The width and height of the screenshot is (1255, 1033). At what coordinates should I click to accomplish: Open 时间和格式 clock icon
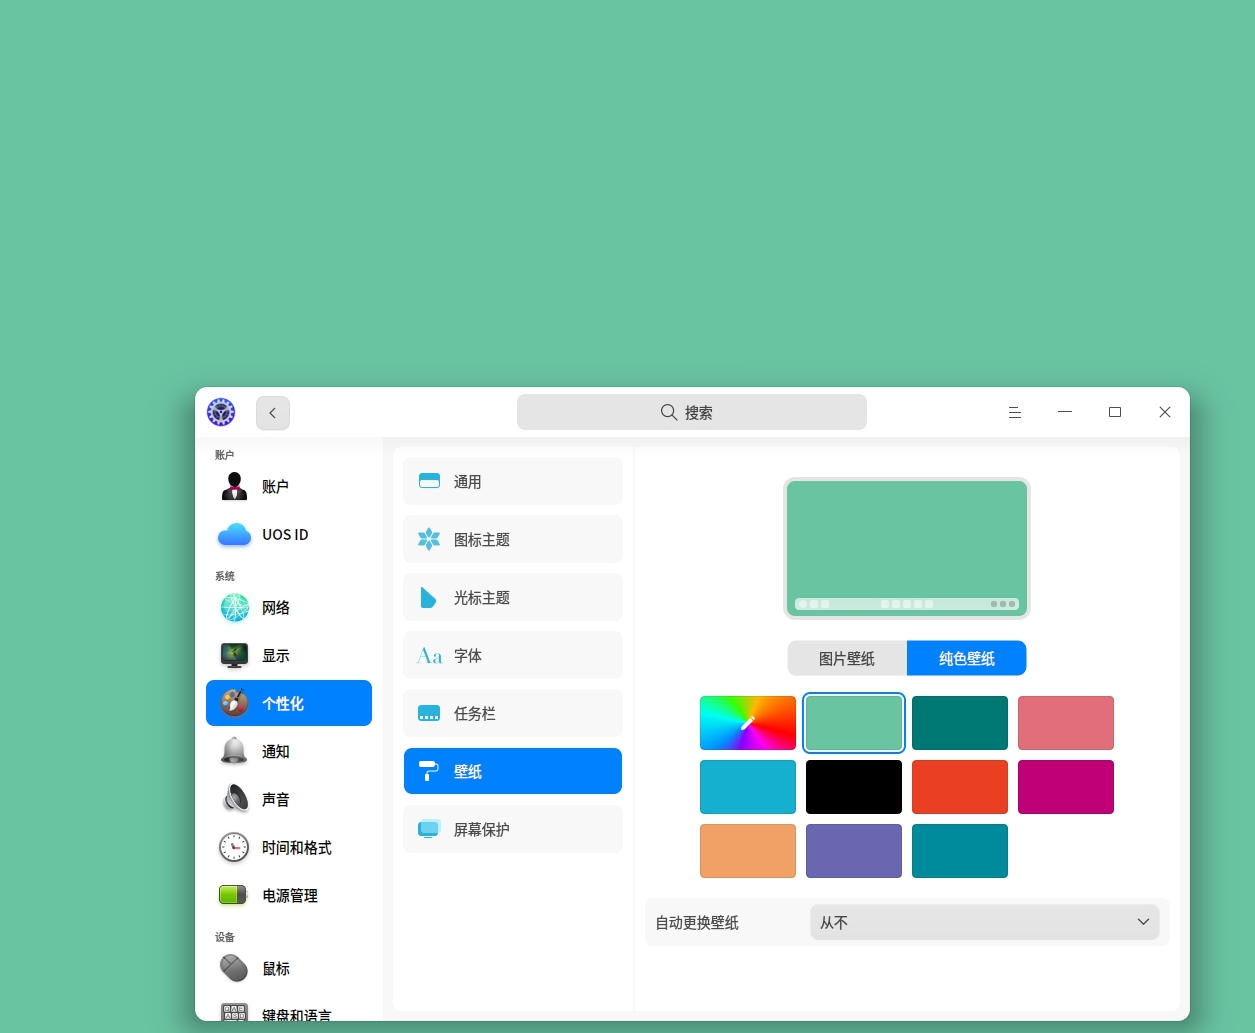point(234,847)
